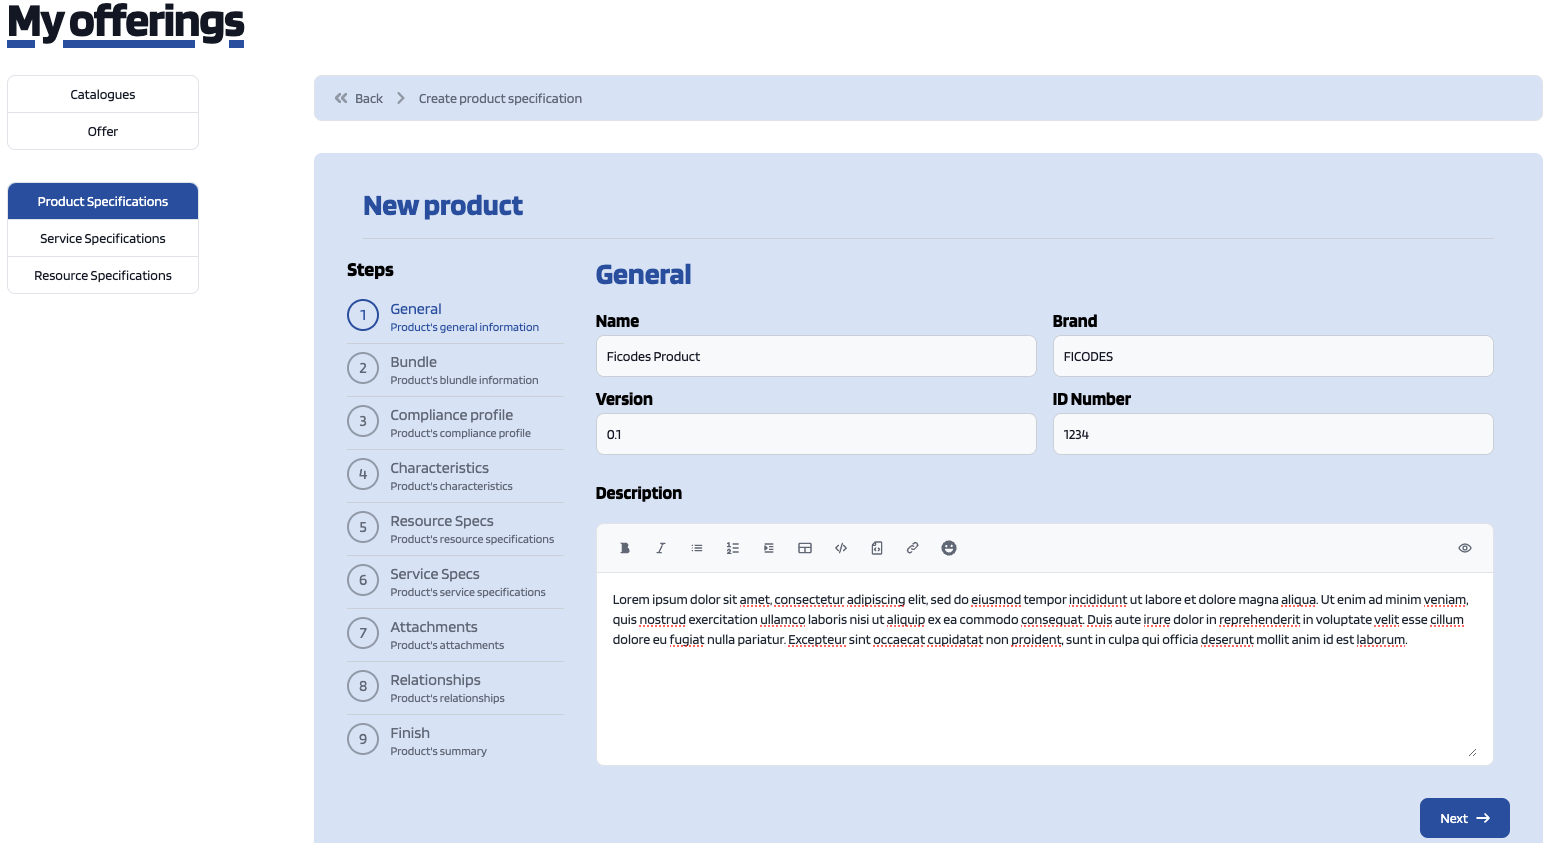Viewport: 1550px width, 843px height.
Task: Insert a hyperlink in the description
Action: coord(913,548)
